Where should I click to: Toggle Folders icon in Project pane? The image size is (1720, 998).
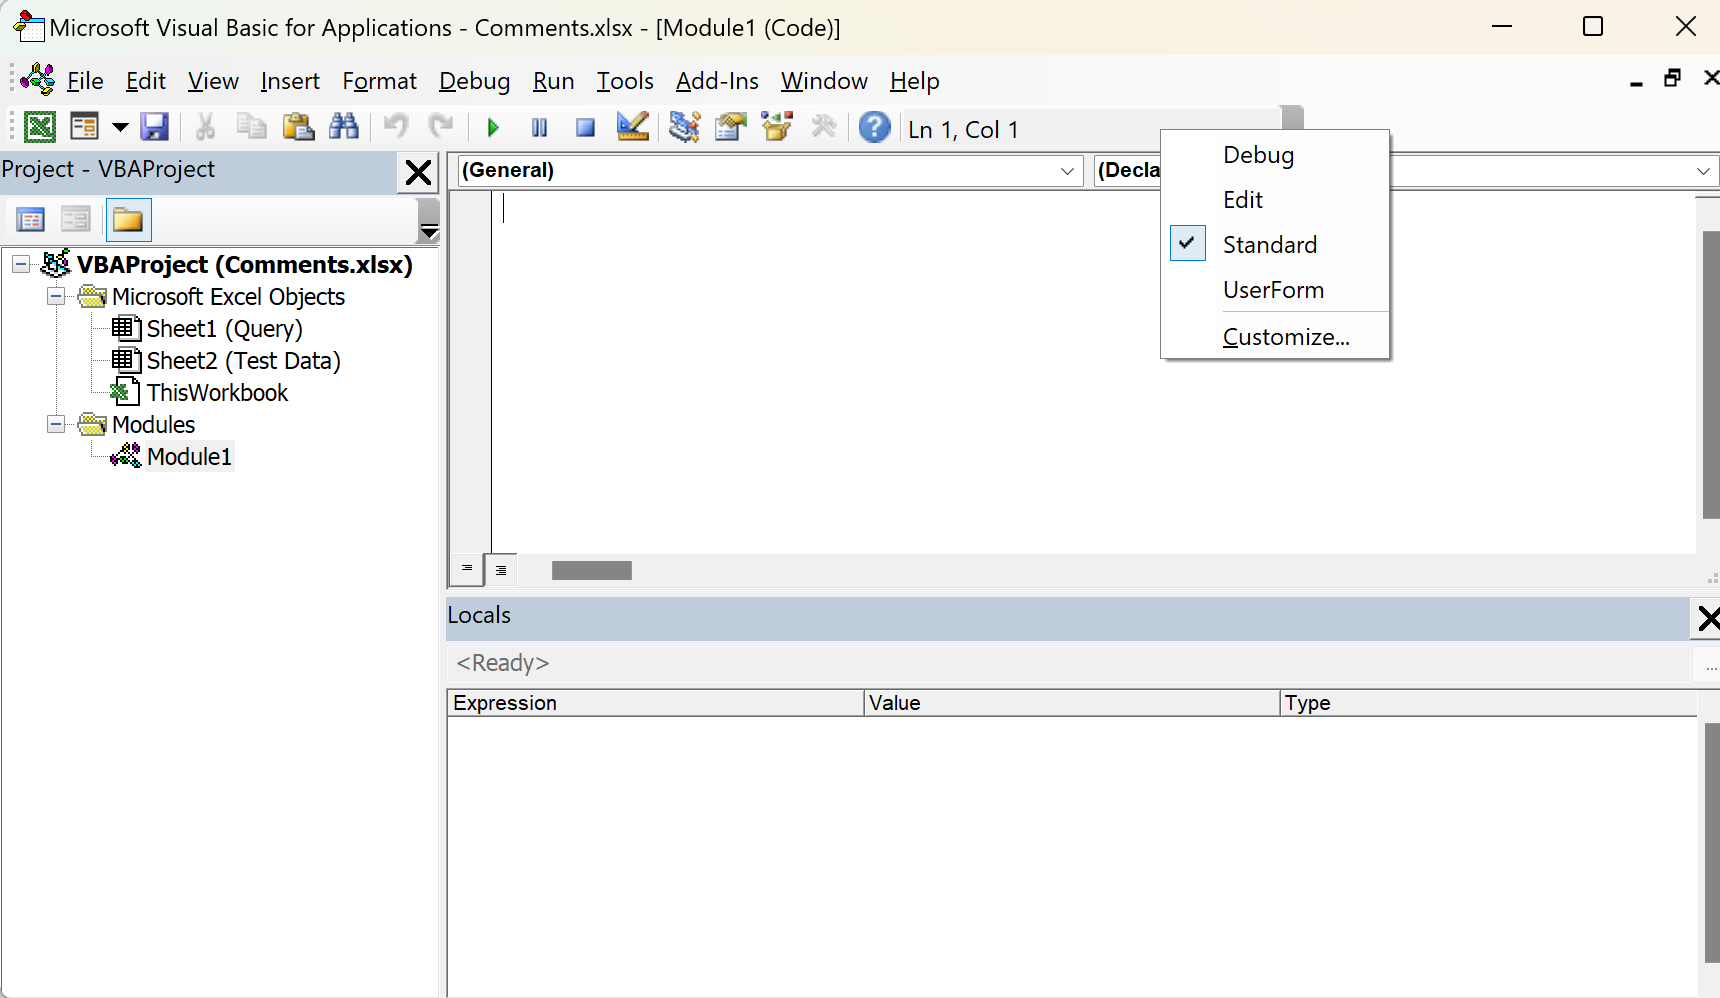coord(128,220)
